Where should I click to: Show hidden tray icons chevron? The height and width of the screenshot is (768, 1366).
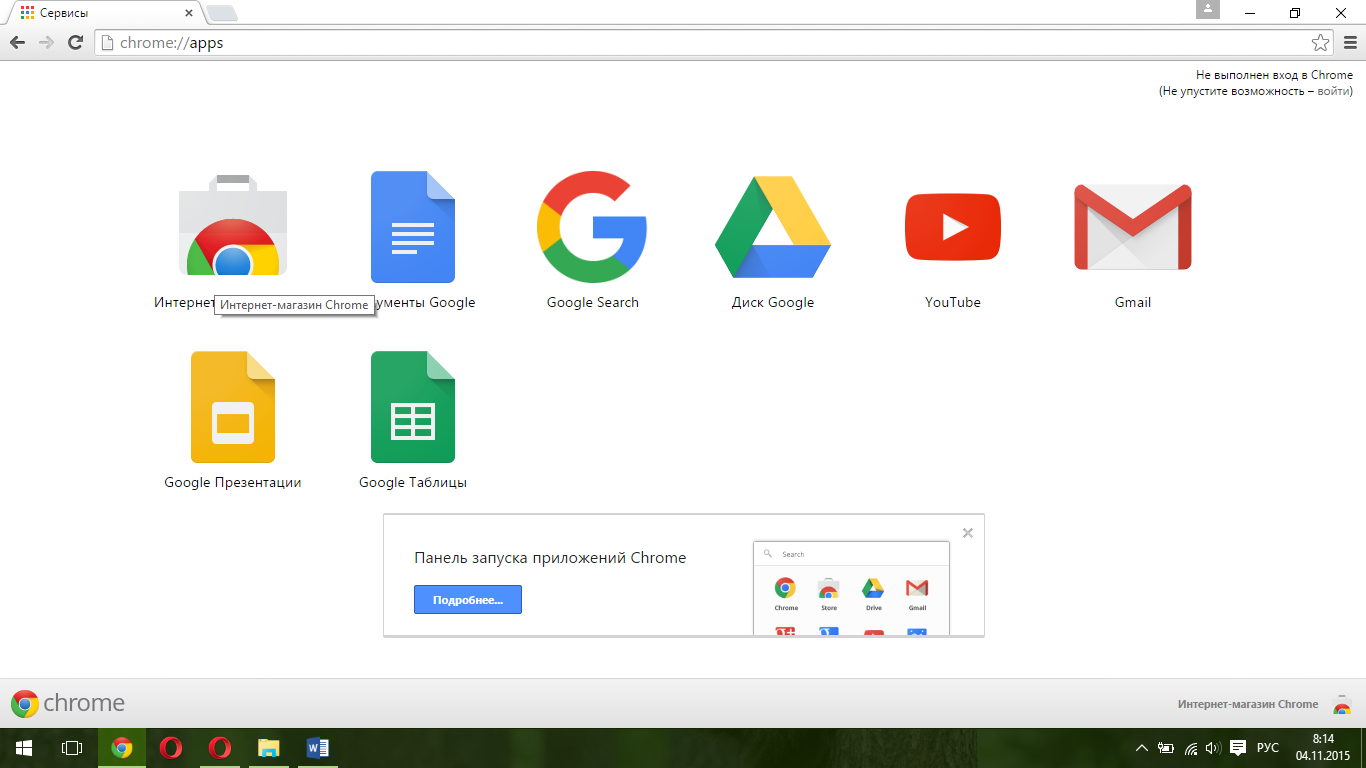(x=1142, y=747)
